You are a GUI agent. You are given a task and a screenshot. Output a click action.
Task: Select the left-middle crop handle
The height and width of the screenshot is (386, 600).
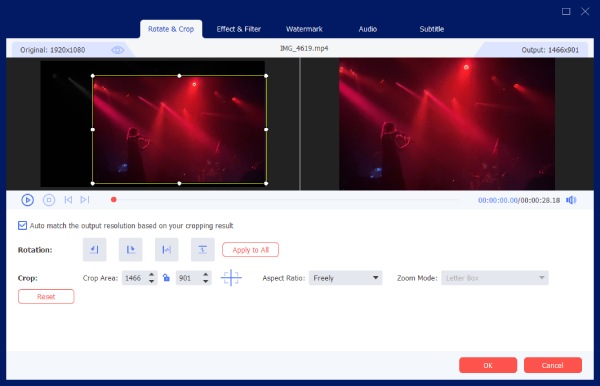(x=93, y=129)
